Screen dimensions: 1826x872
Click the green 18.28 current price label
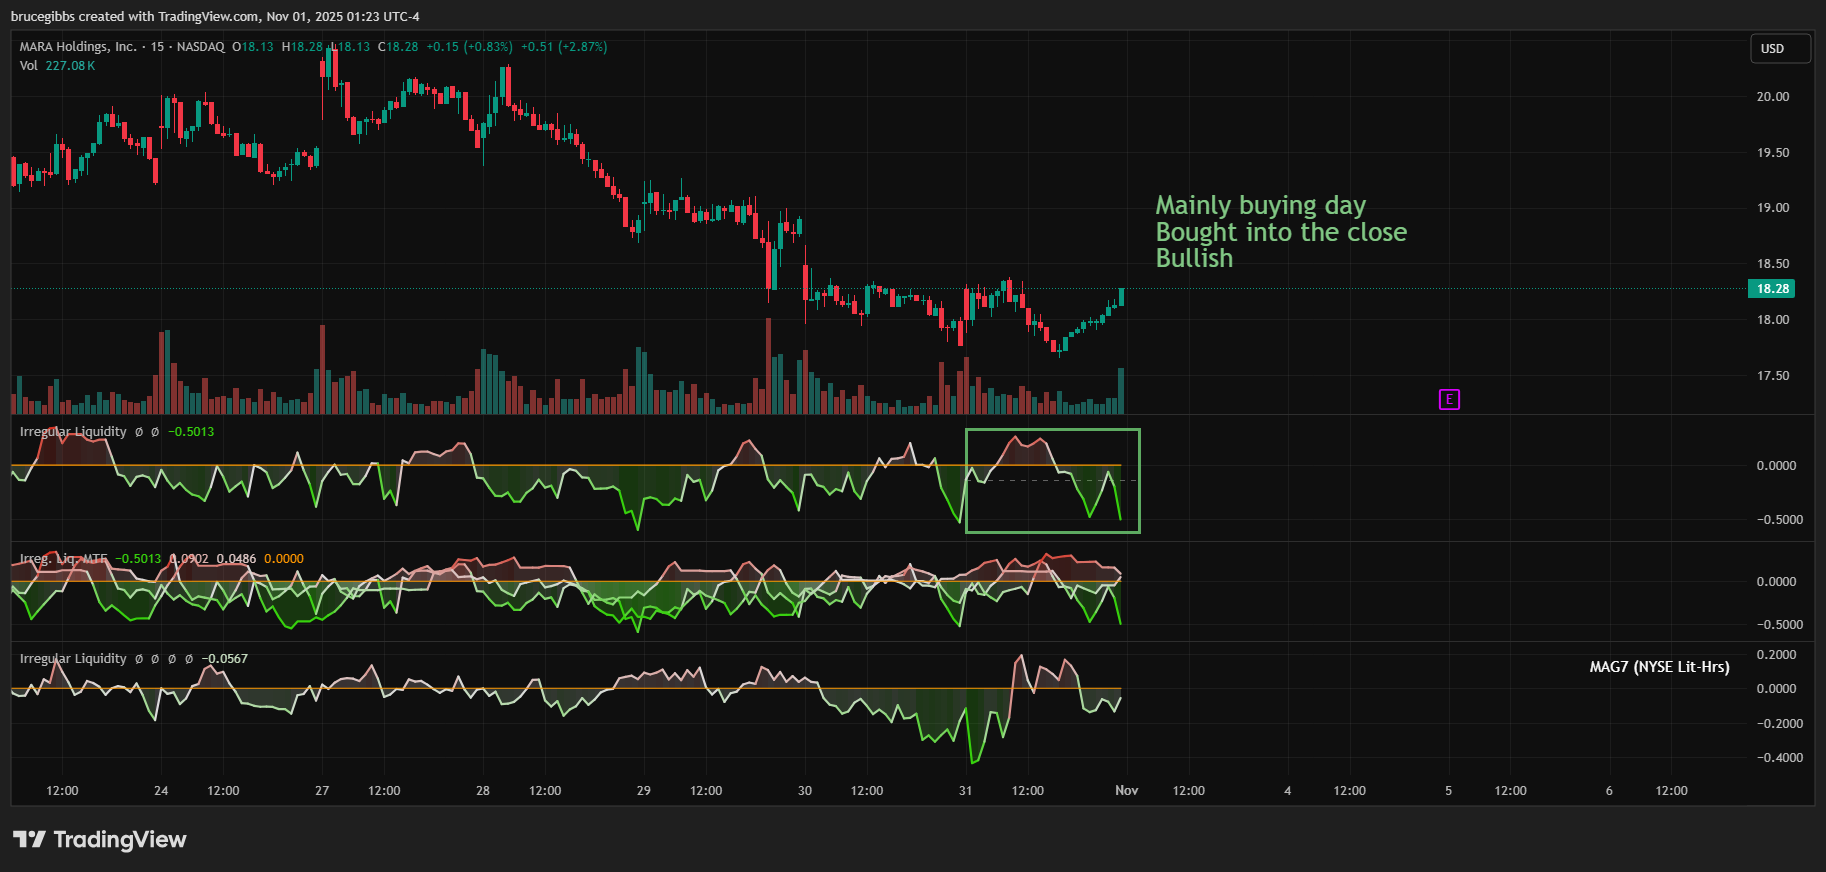(1772, 289)
